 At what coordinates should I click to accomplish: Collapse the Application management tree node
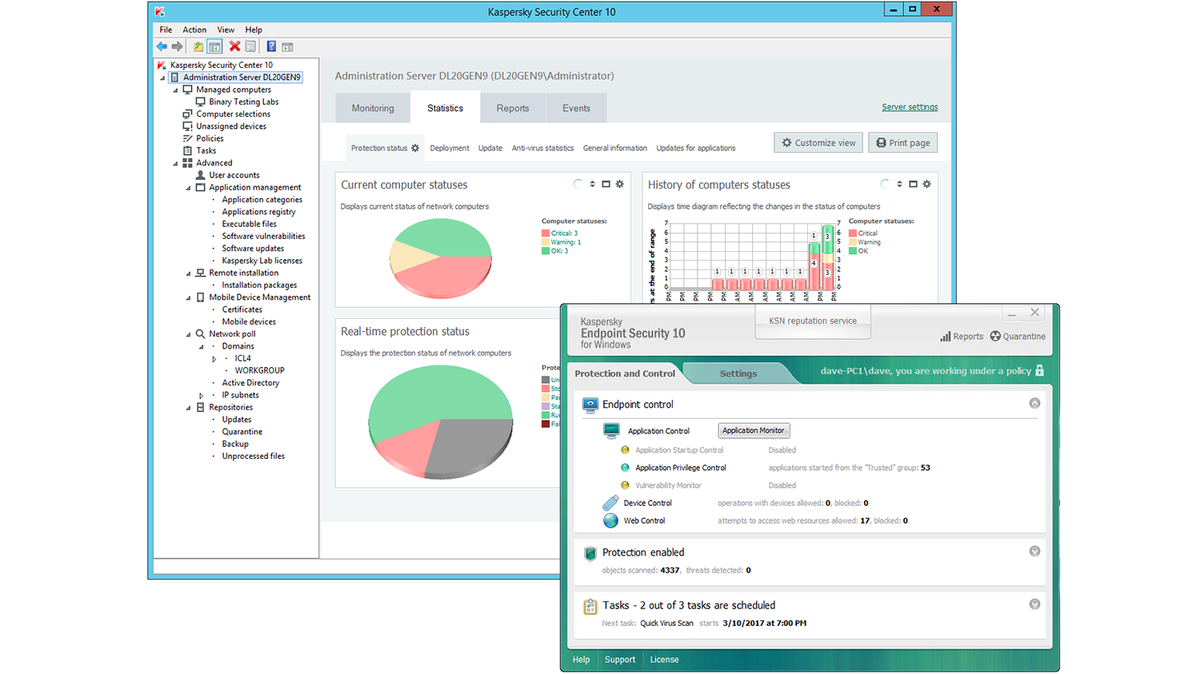click(x=189, y=188)
